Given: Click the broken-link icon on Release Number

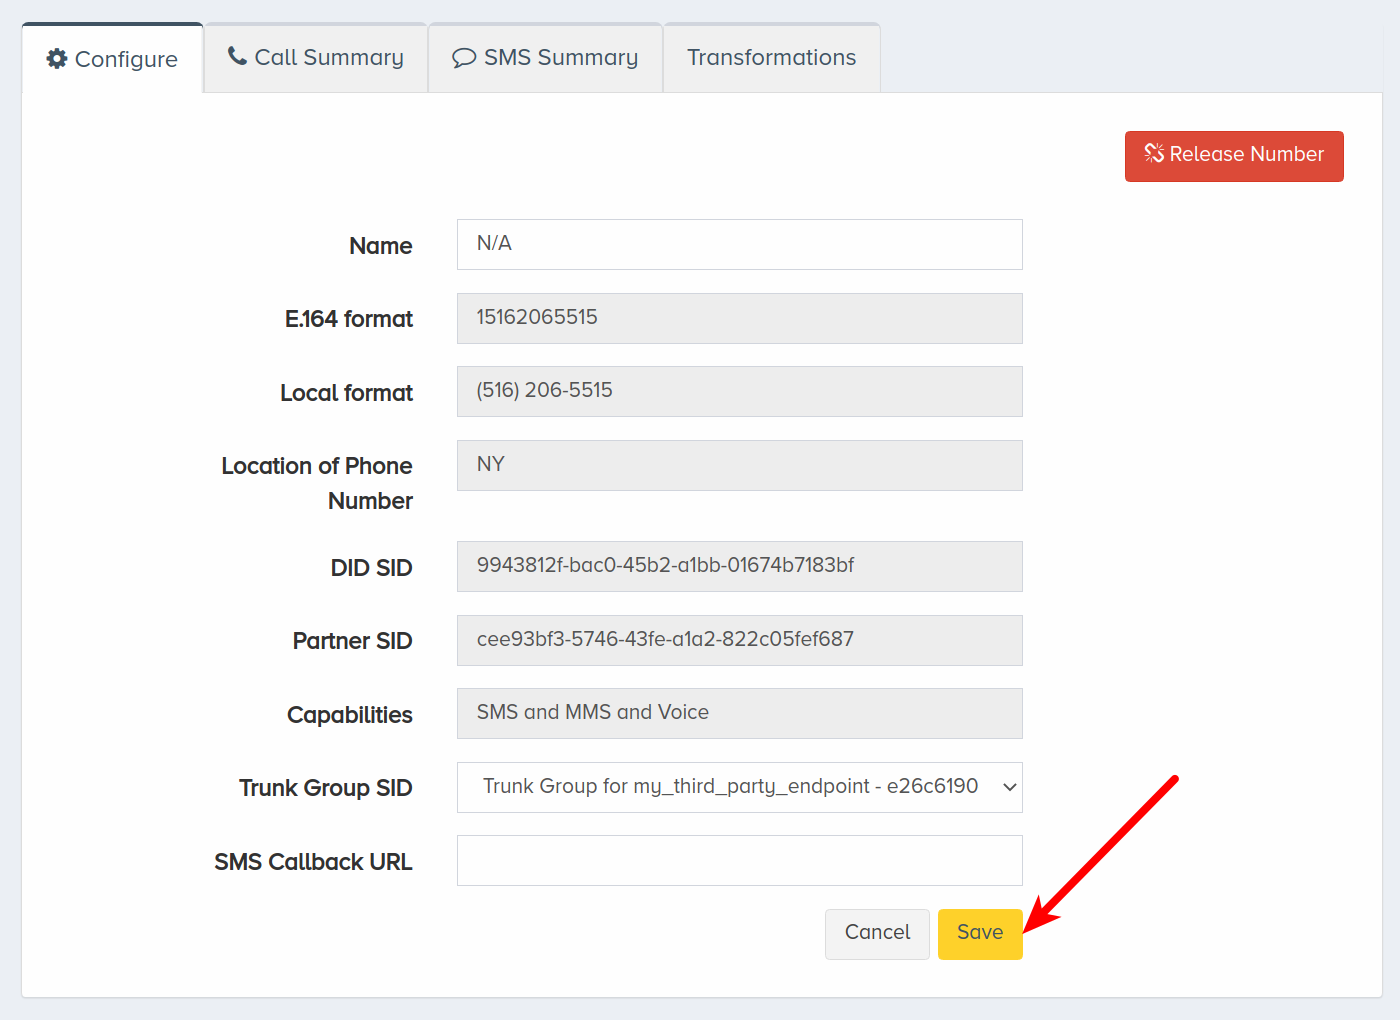Looking at the screenshot, I should [1154, 153].
